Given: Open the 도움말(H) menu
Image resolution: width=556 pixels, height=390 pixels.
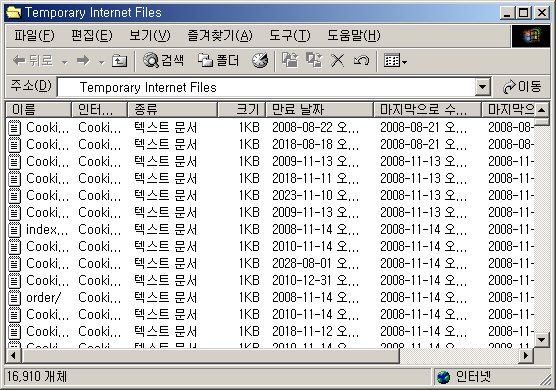Looking at the screenshot, I should pyautogui.click(x=354, y=35).
